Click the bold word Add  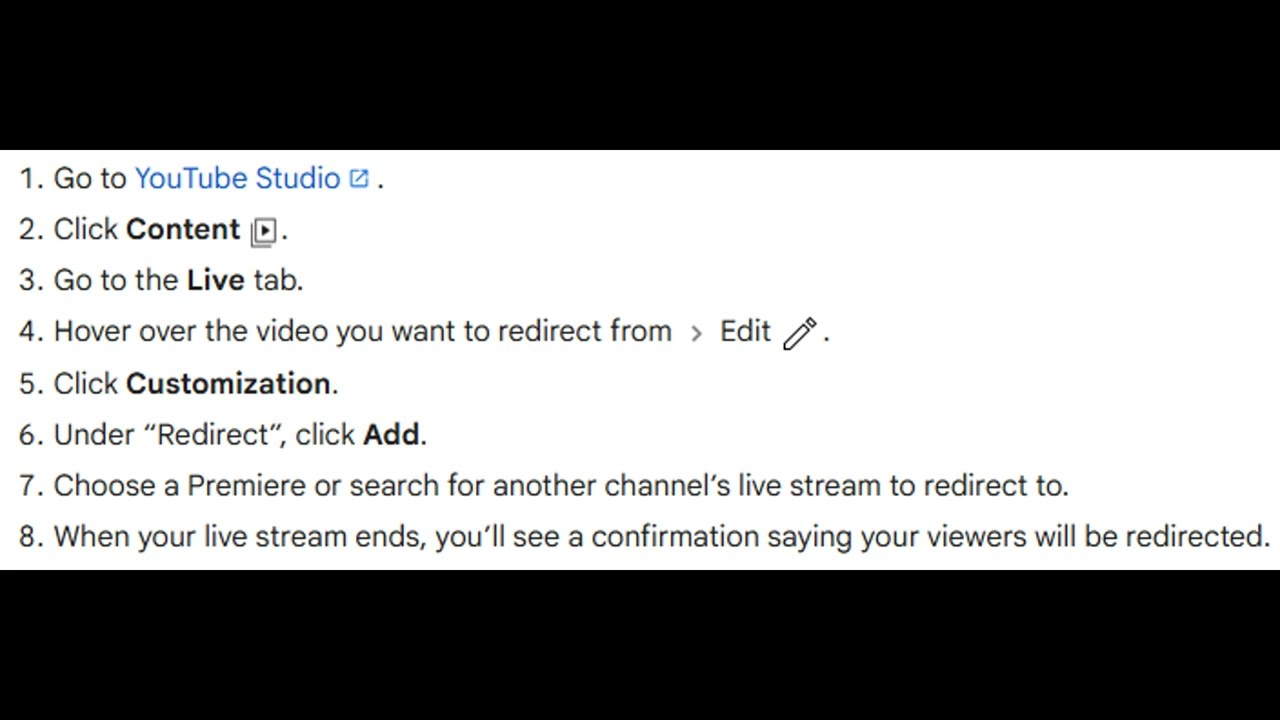[x=391, y=434]
